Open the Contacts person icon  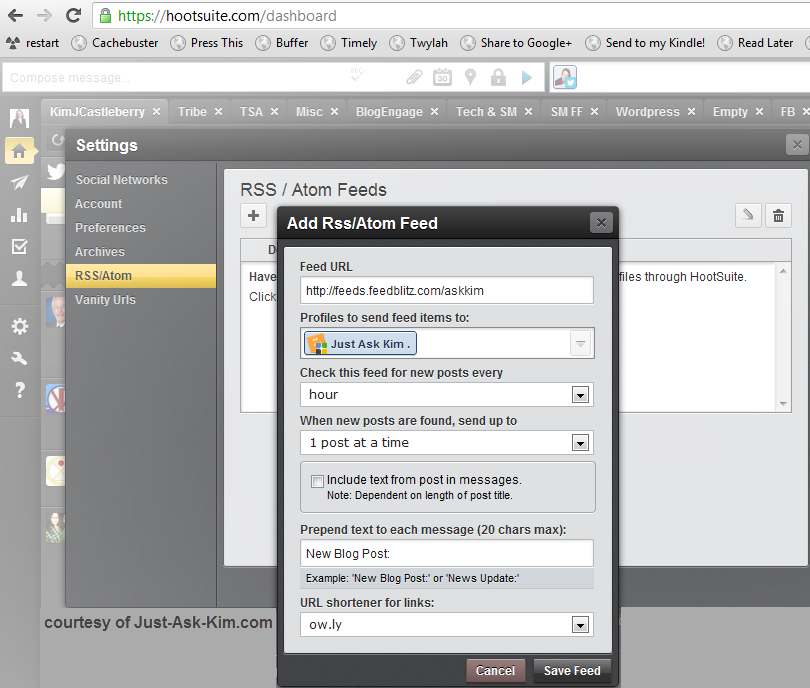coord(19,279)
